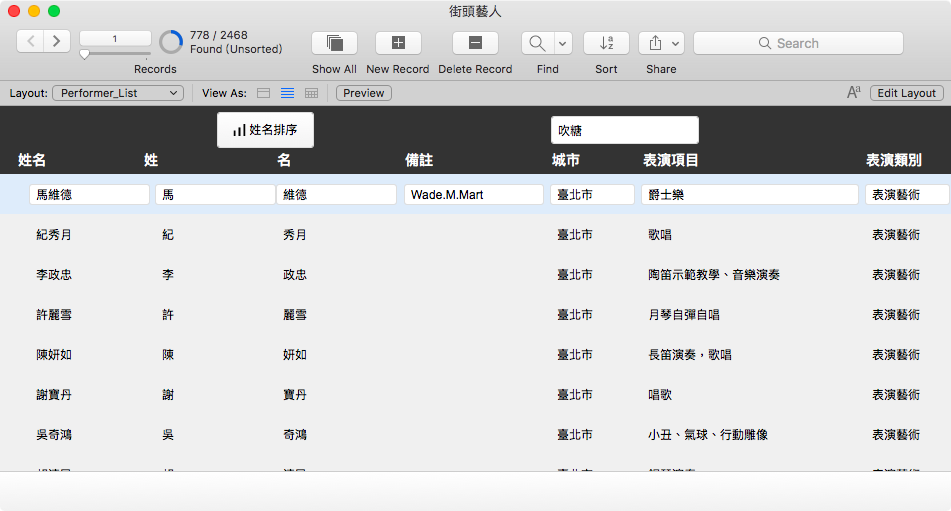Click the Wade.M.Mart note field
The width and height of the screenshot is (951, 511).
pos(474,195)
